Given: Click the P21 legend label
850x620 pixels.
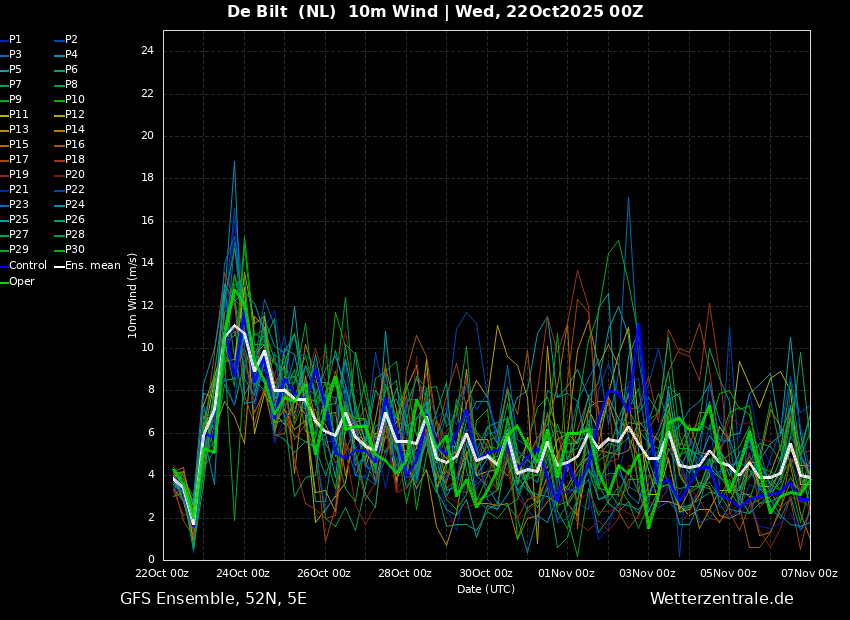Looking at the screenshot, I should [x=19, y=190].
